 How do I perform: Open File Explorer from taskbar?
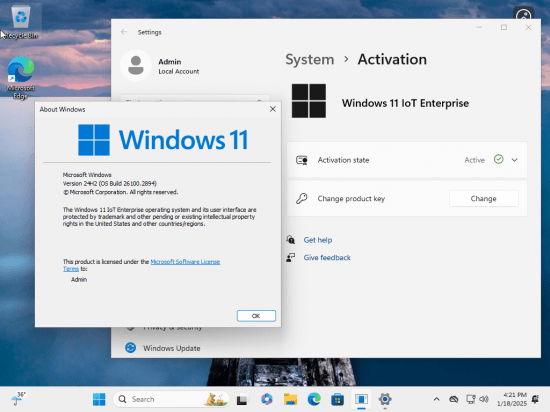(x=290, y=399)
